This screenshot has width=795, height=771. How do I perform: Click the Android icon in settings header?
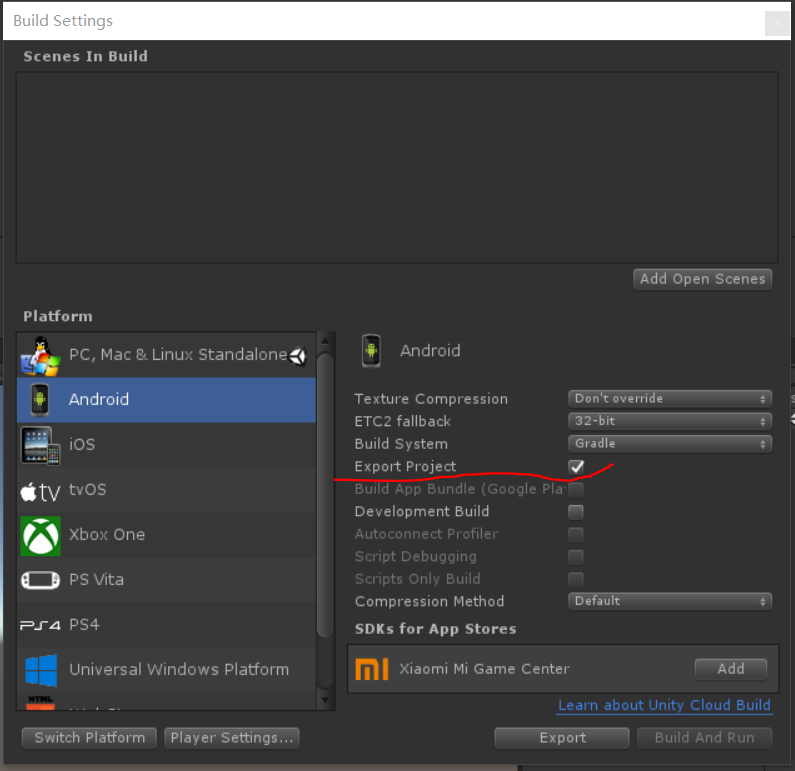pos(371,351)
